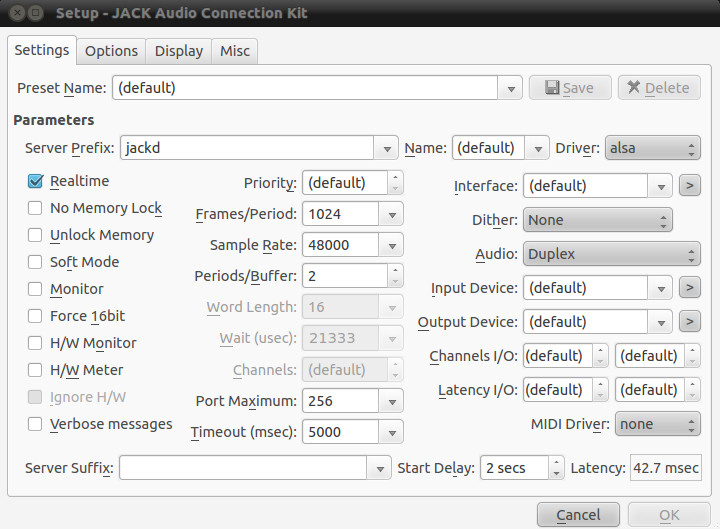Click the Save preset button

pos(570,88)
